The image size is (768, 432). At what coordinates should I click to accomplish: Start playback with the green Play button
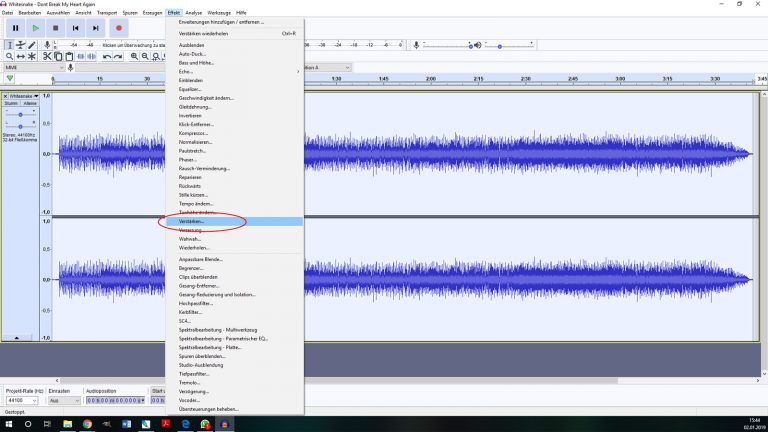coord(35,28)
